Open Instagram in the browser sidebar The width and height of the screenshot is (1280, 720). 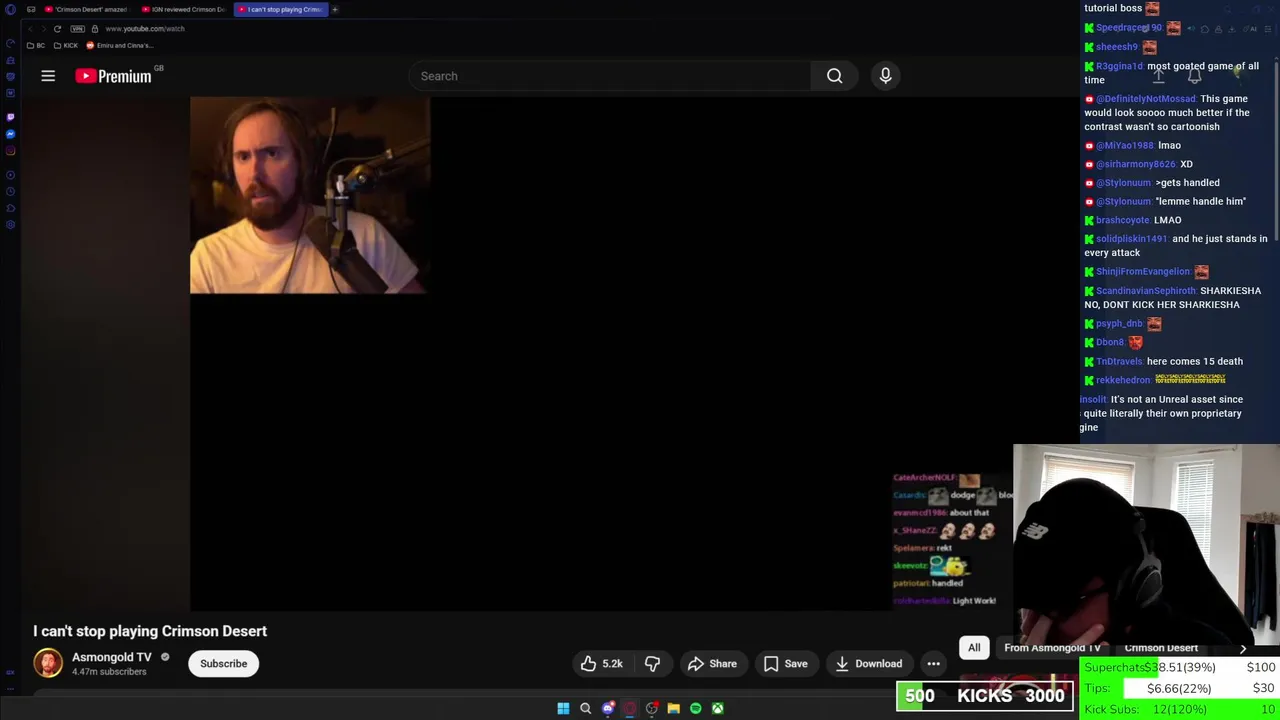[x=10, y=151]
